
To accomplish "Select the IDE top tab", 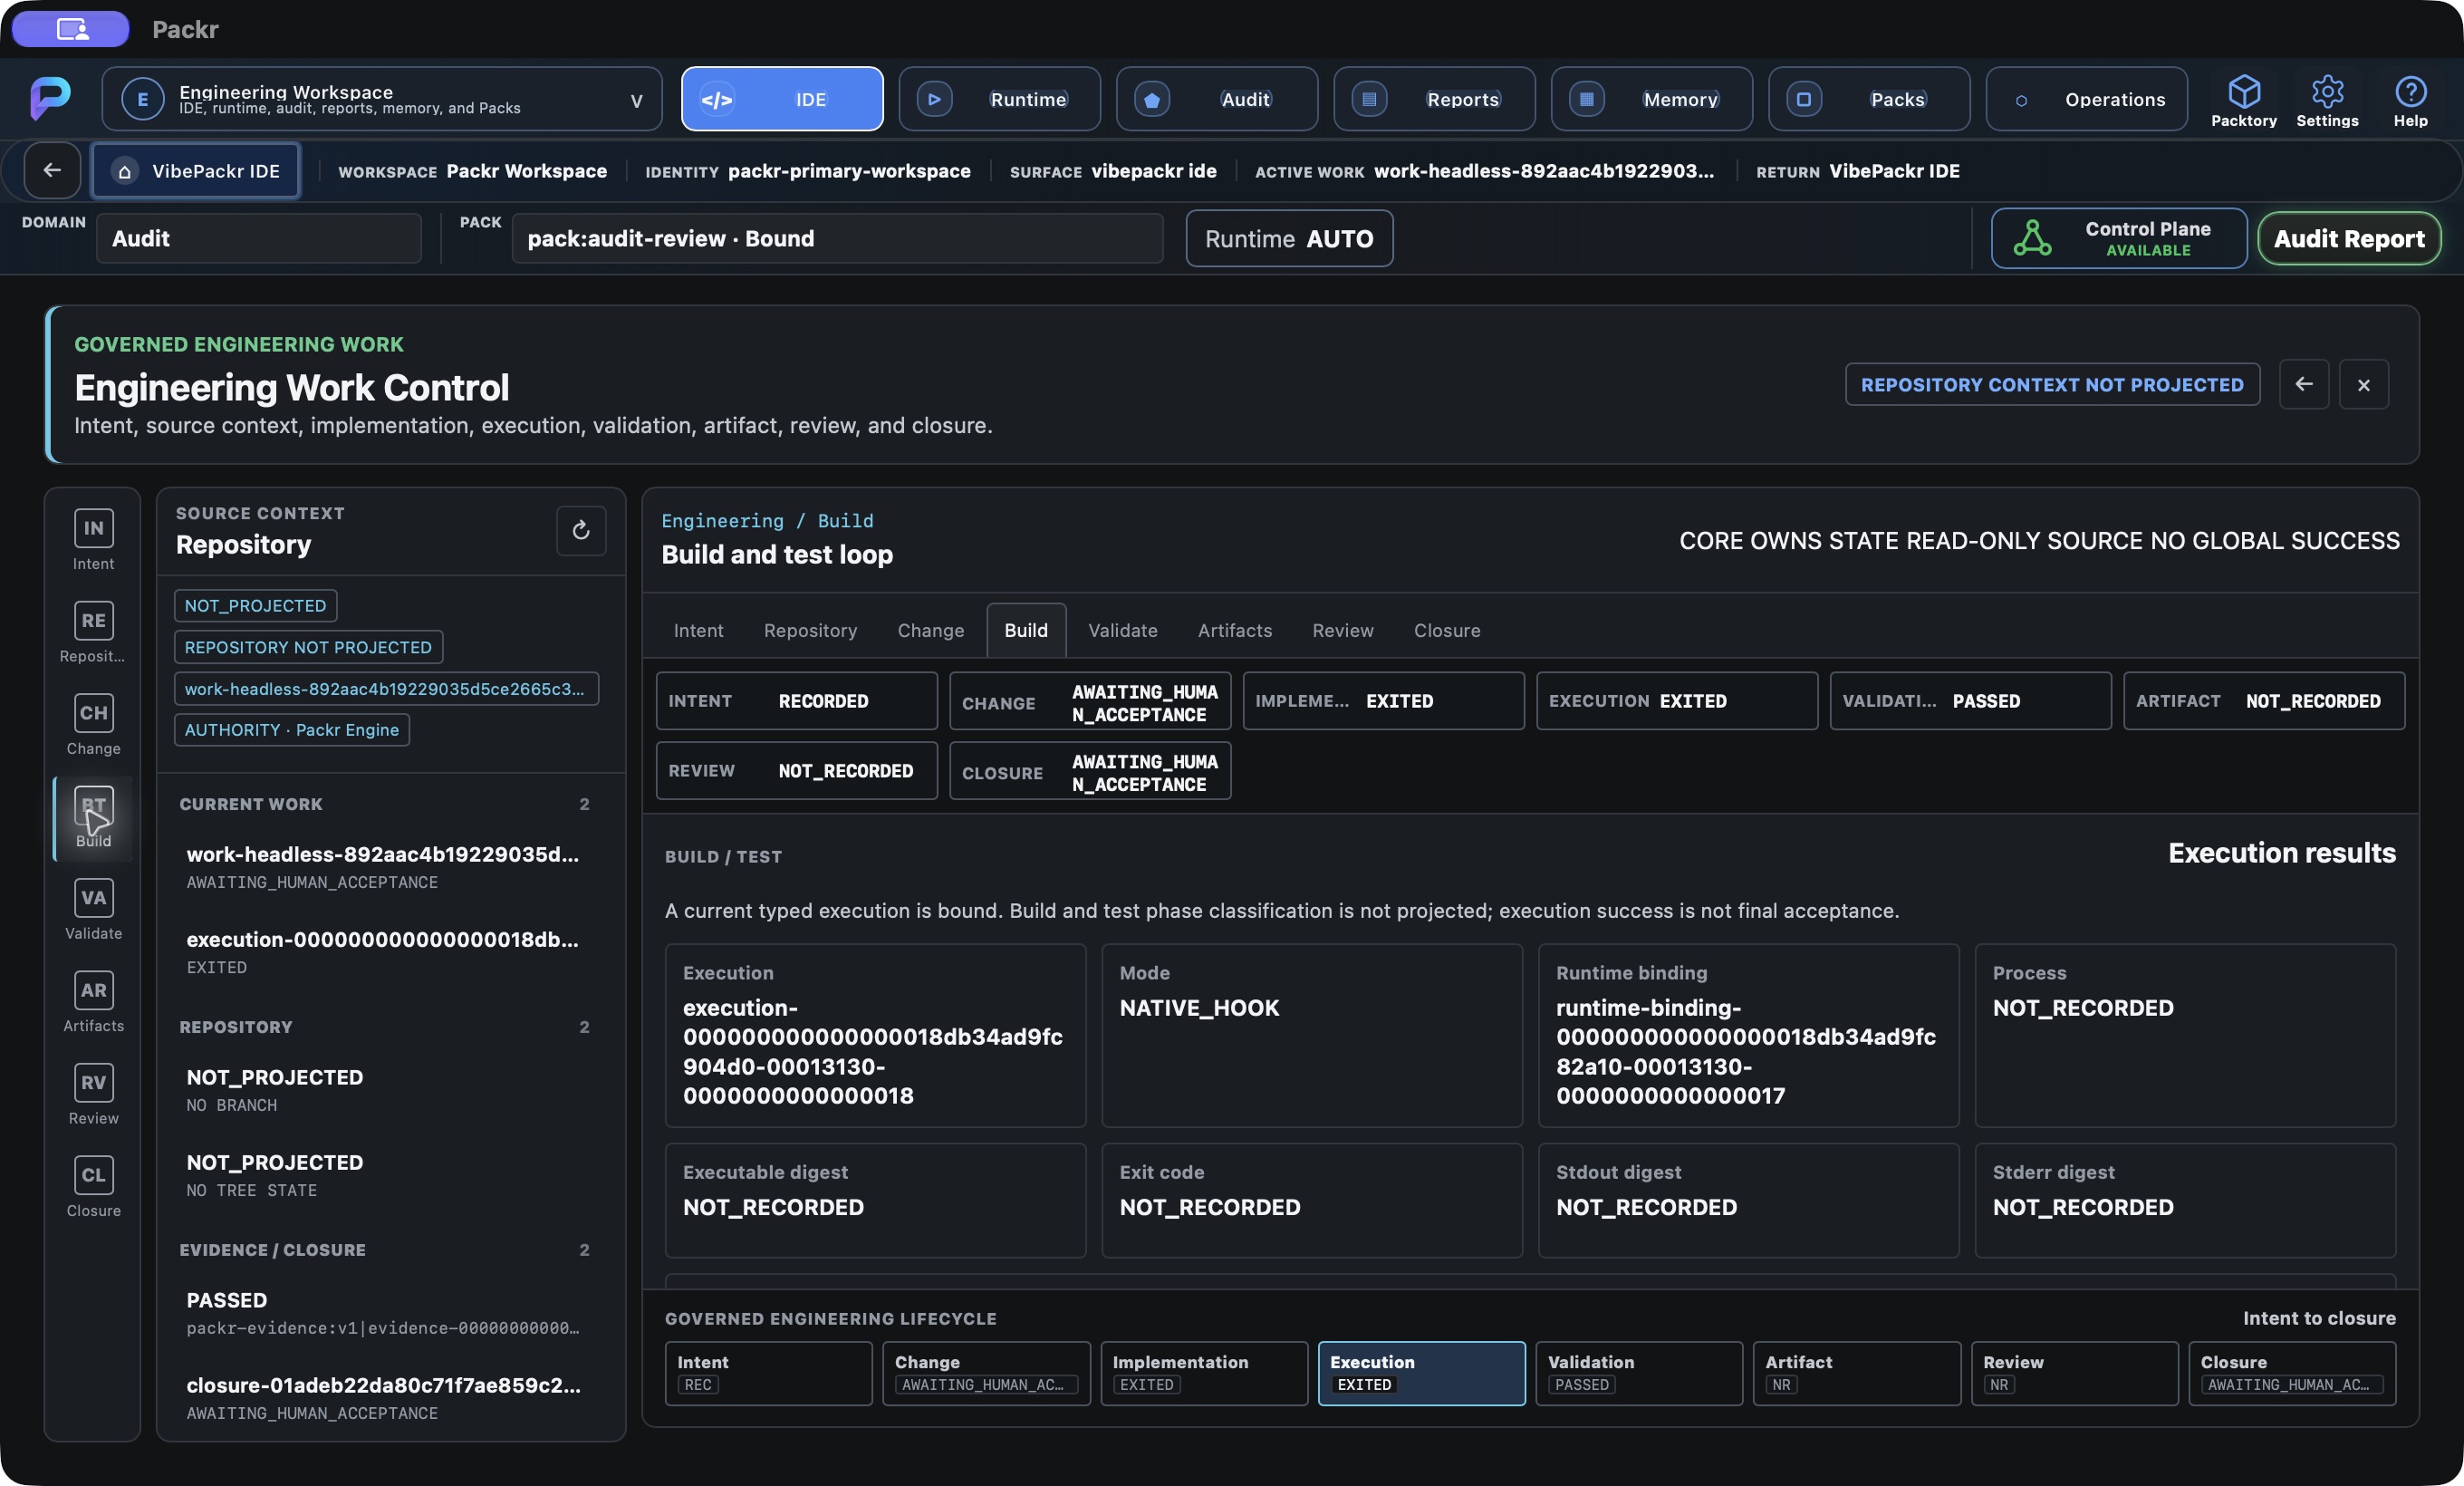I will tap(782, 99).
